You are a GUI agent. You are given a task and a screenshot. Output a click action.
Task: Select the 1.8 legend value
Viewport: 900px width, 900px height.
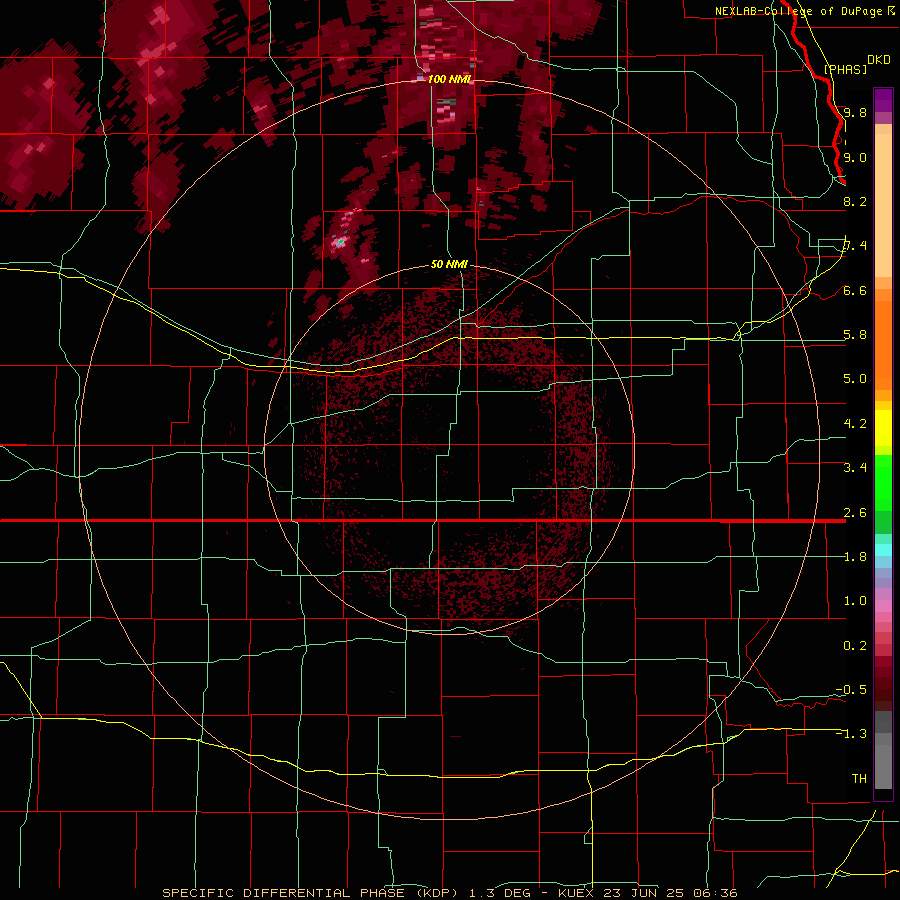855,557
